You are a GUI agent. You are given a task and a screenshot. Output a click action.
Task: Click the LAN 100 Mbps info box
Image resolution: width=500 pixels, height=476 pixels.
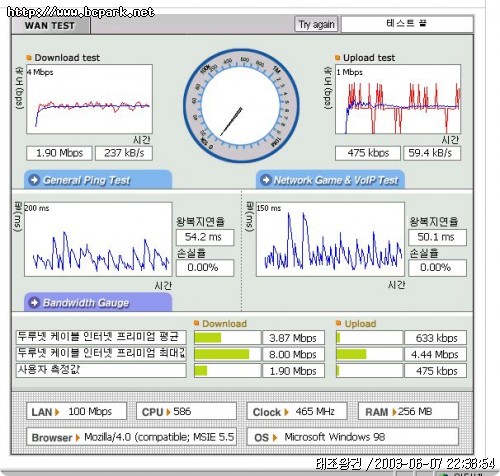(x=77, y=411)
